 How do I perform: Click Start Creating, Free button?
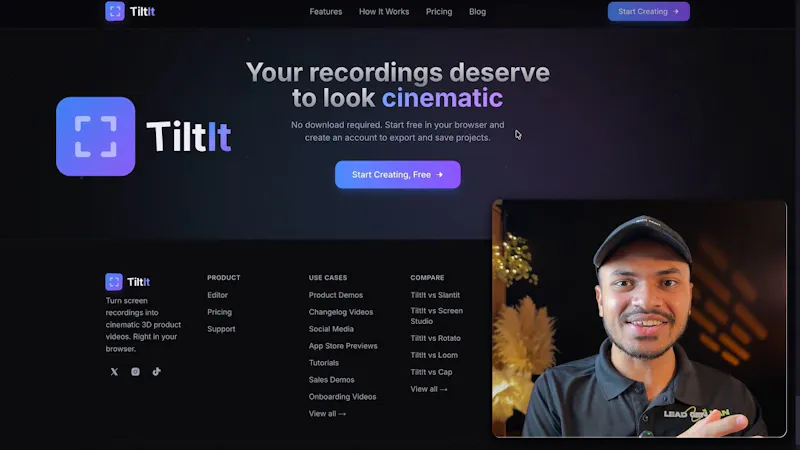pos(397,174)
